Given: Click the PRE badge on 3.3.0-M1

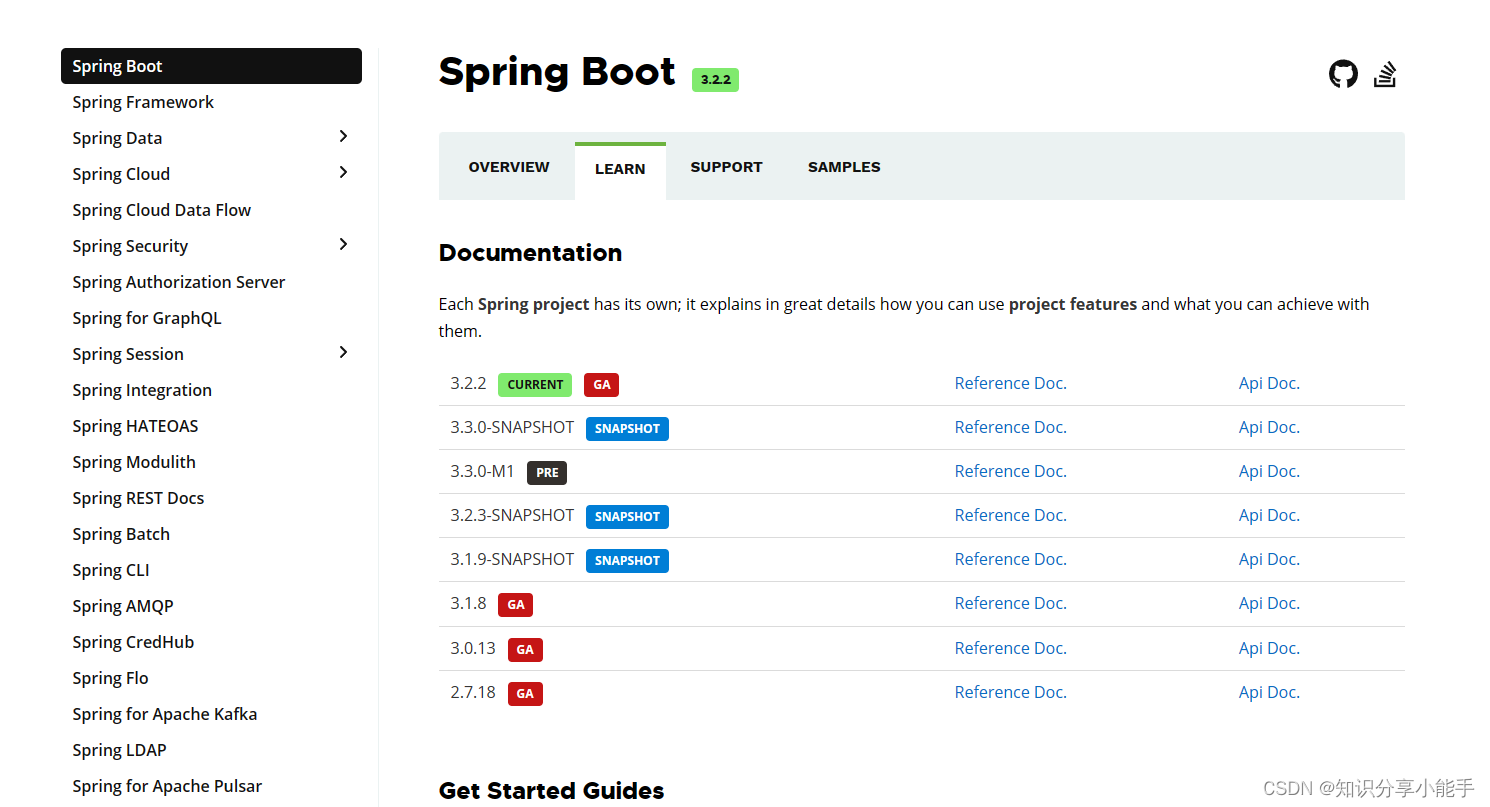Looking at the screenshot, I should 547,473.
